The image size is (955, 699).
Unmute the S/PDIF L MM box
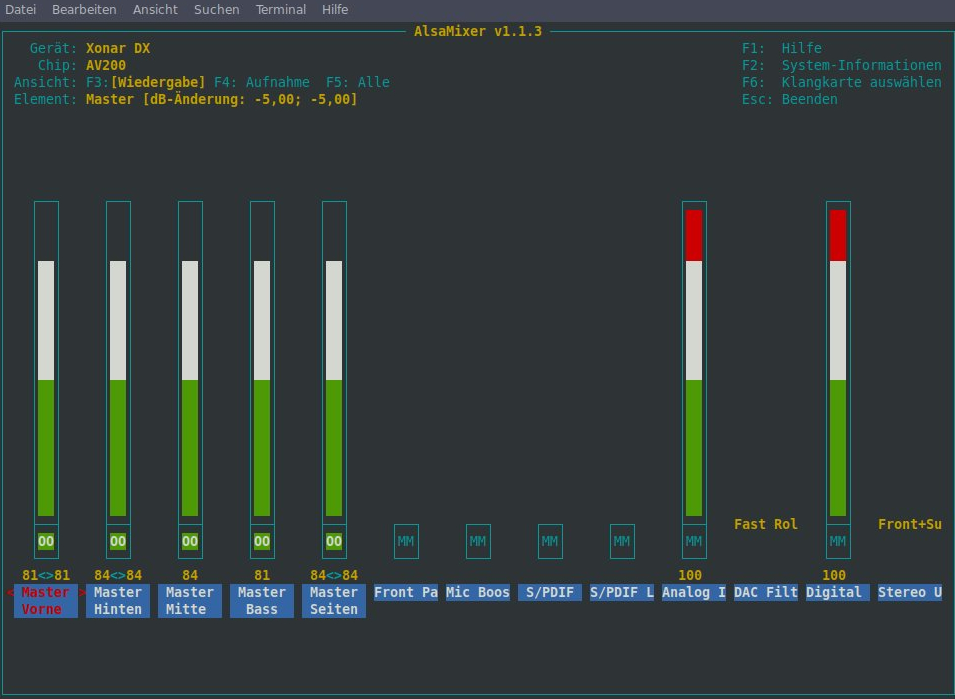coord(622,541)
